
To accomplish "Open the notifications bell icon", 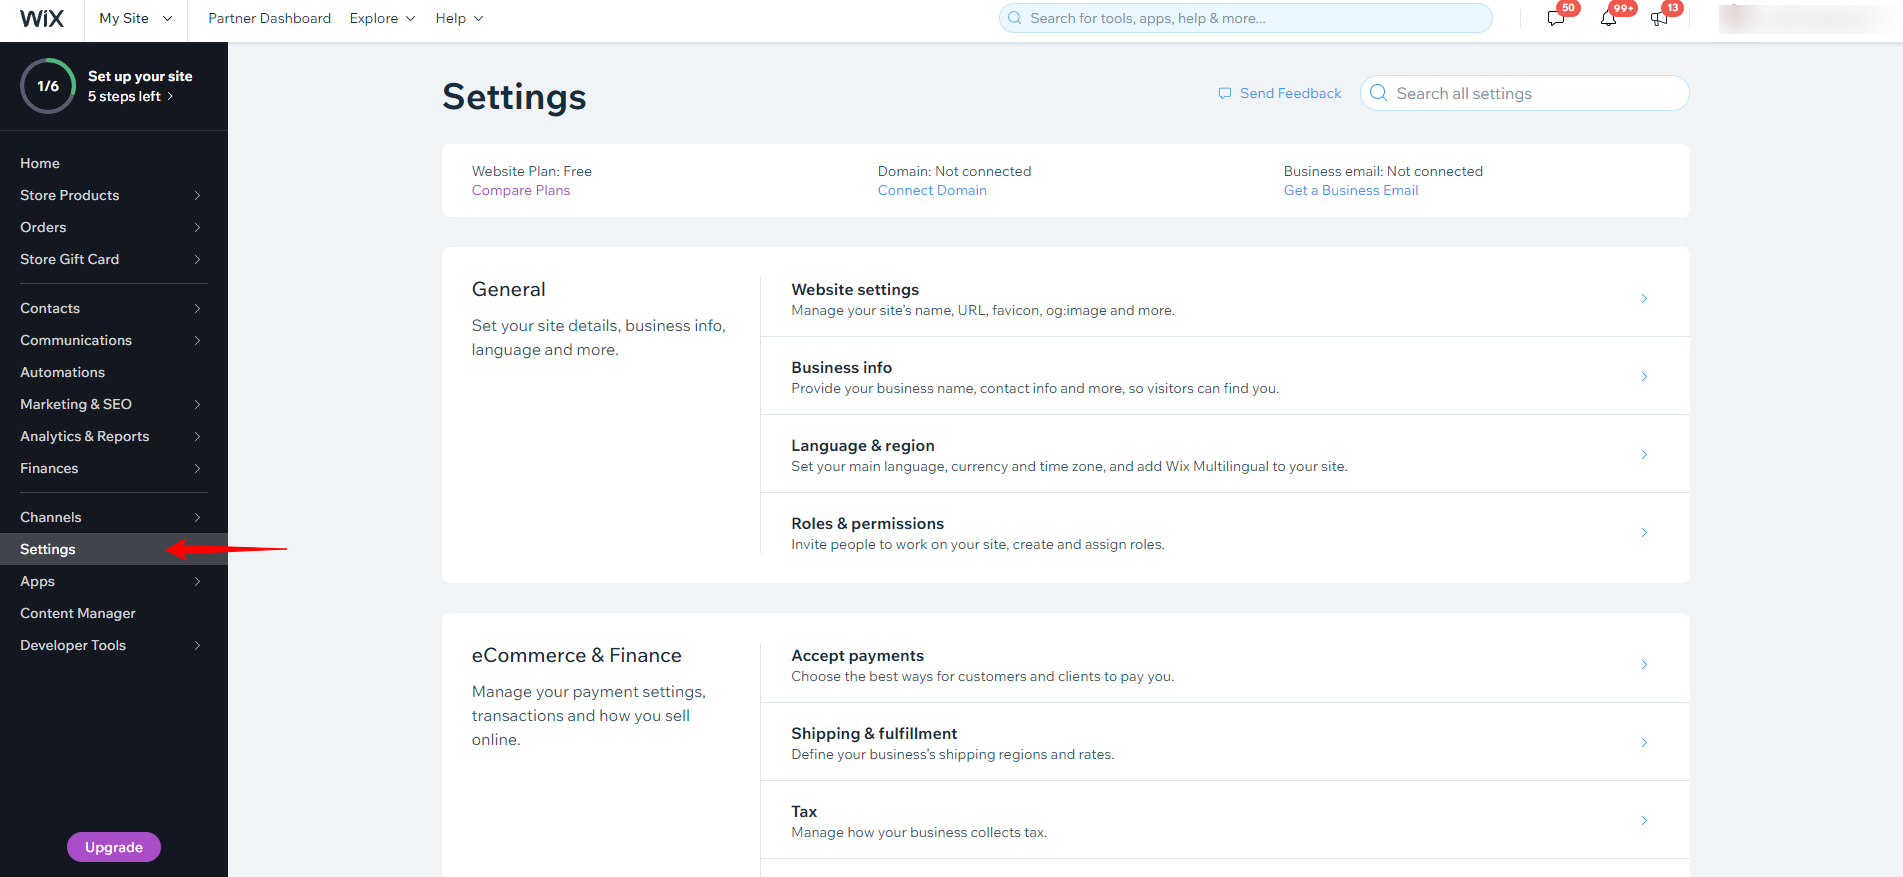I will pyautogui.click(x=1608, y=18).
